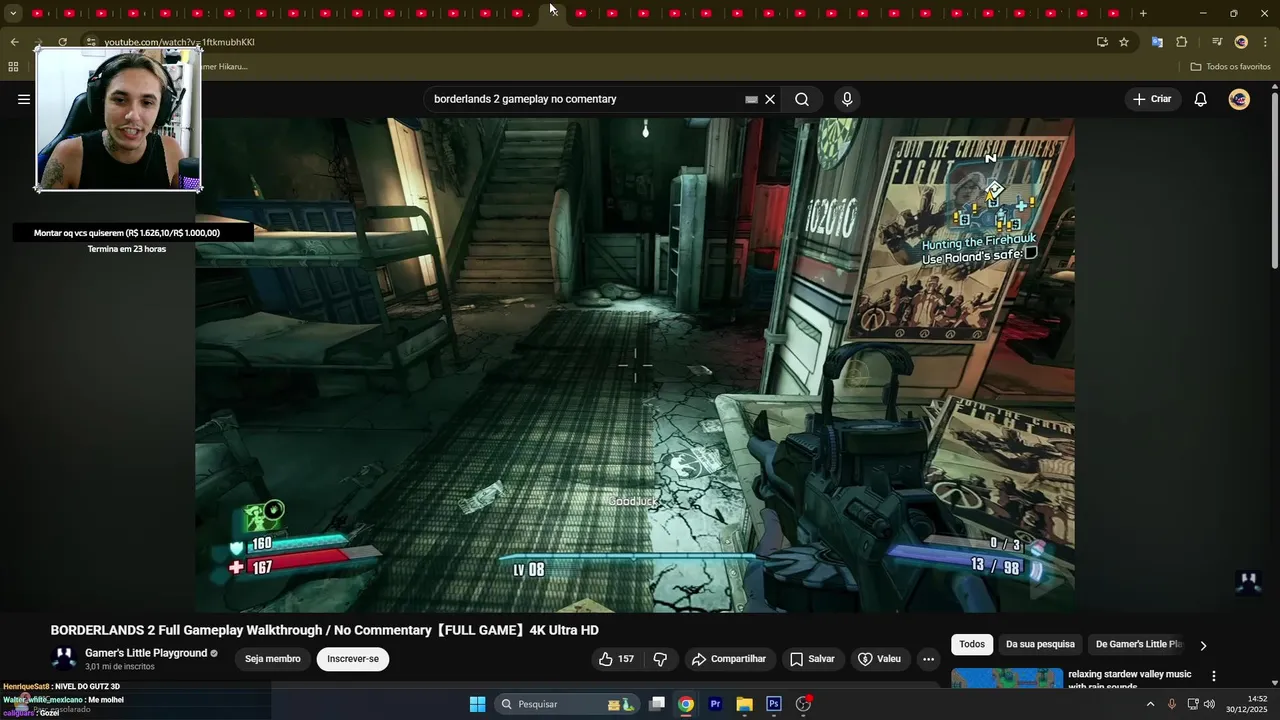
Task: Click the Valeu super thanks button
Action: (879, 659)
